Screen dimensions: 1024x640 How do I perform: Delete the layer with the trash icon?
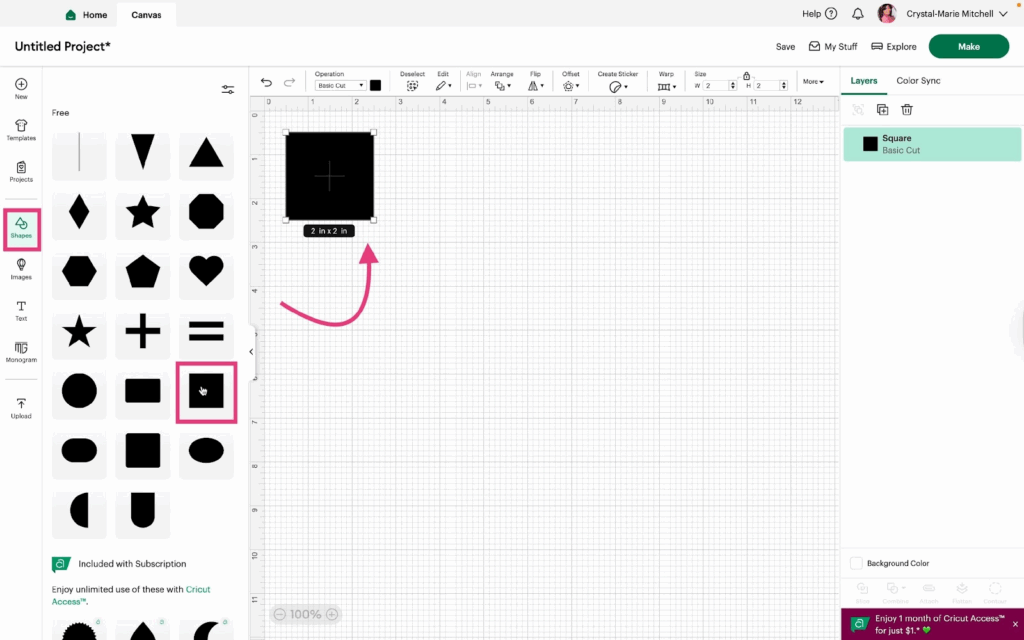pyautogui.click(x=907, y=110)
